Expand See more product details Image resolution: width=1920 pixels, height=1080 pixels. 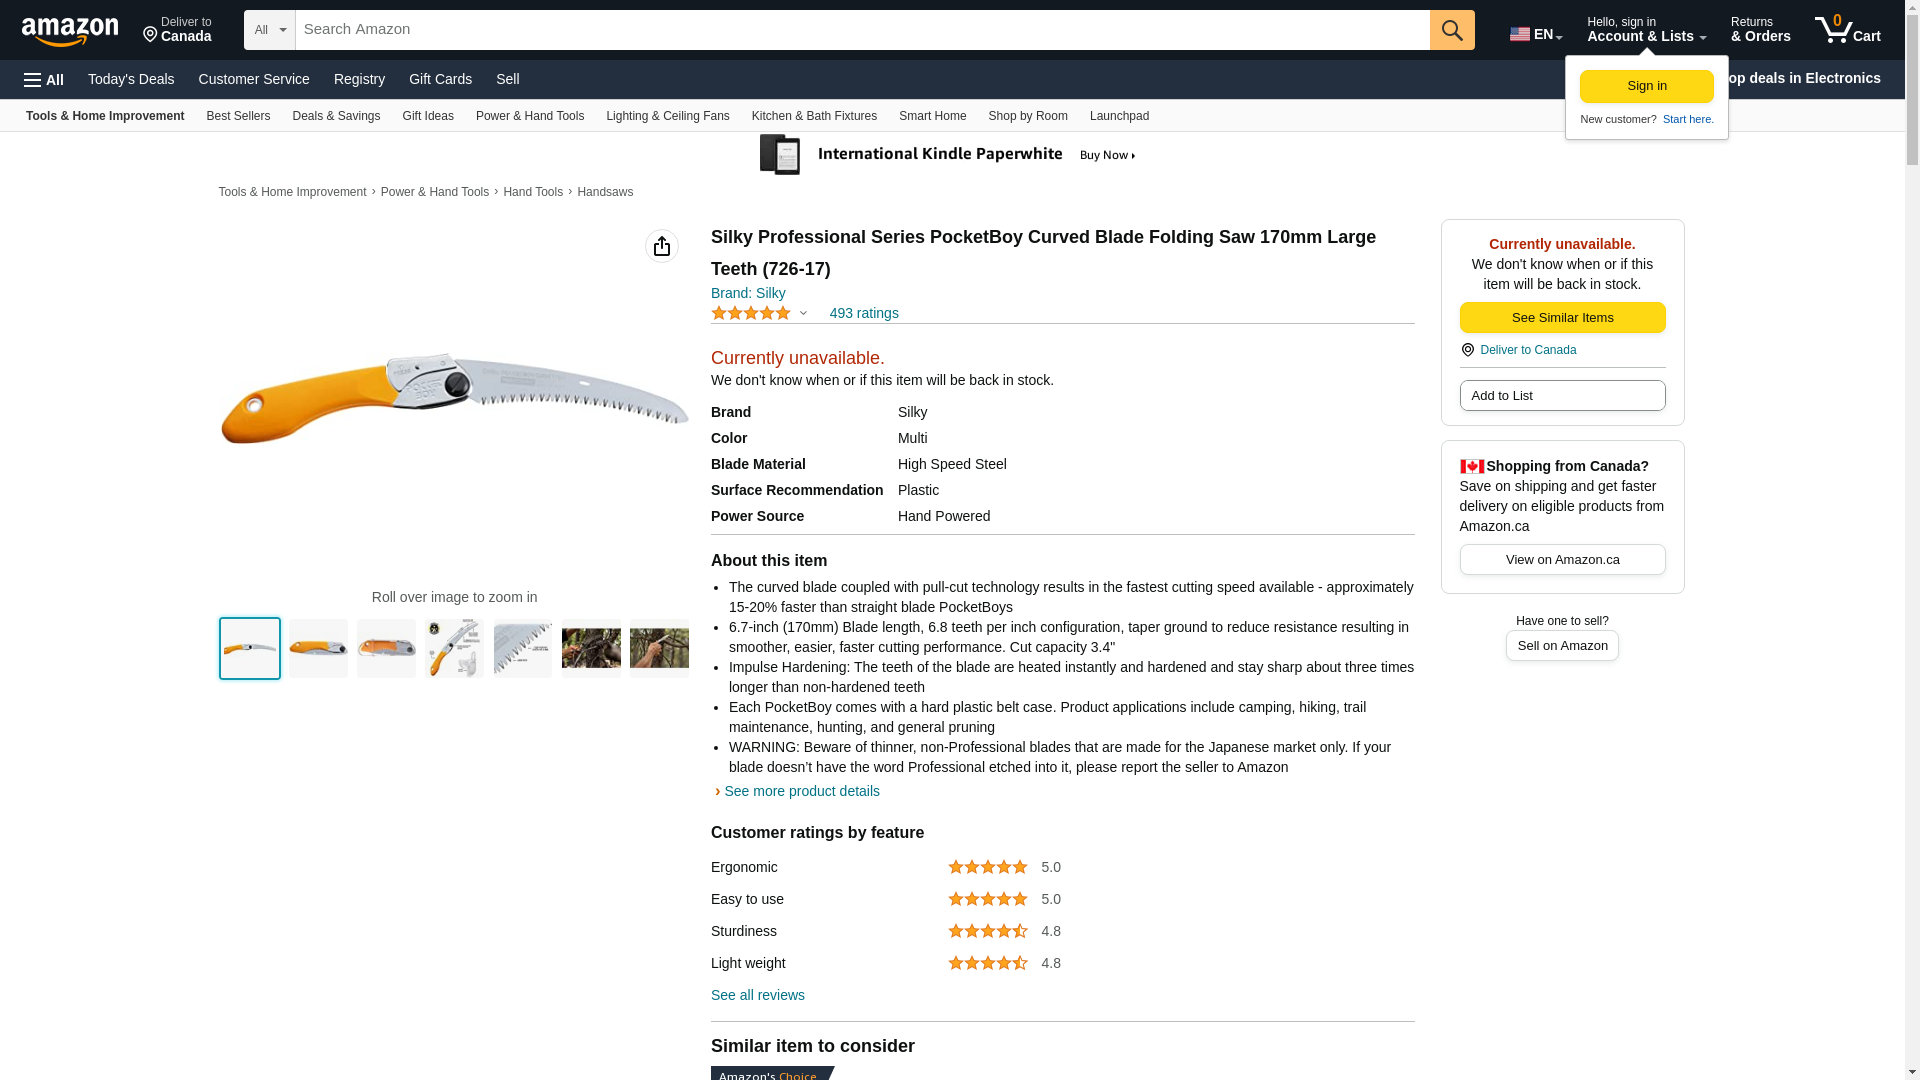click(x=802, y=791)
